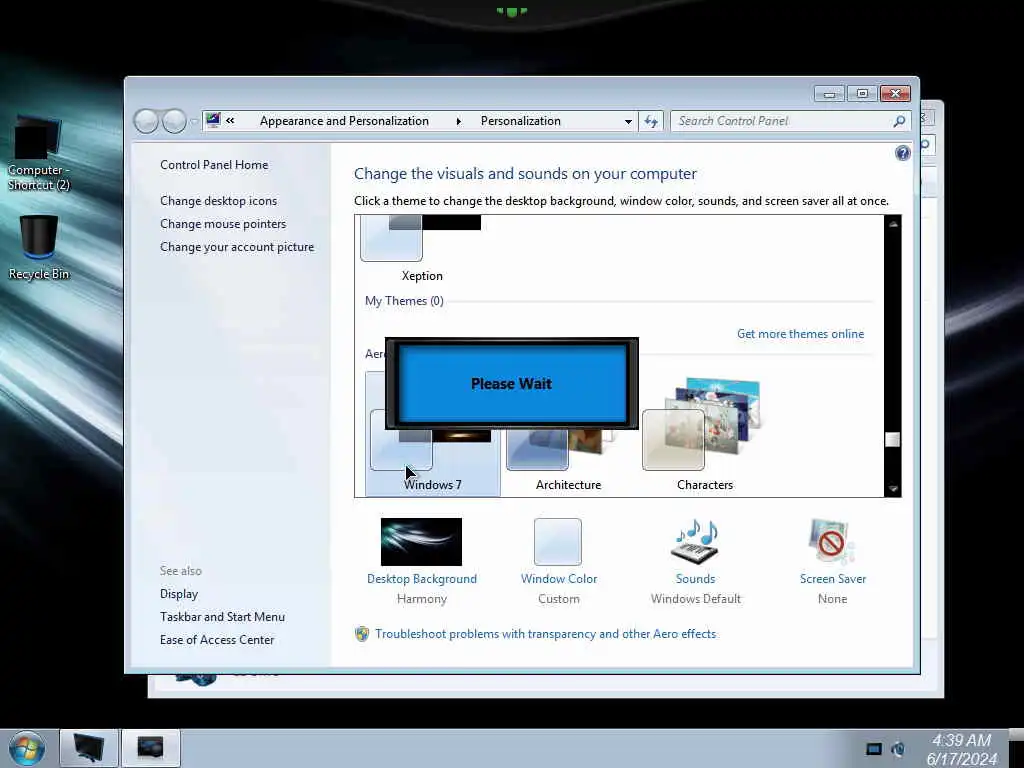Click the Desktop Background Harmony thumbnail
This screenshot has height=768, width=1024.
point(421,541)
